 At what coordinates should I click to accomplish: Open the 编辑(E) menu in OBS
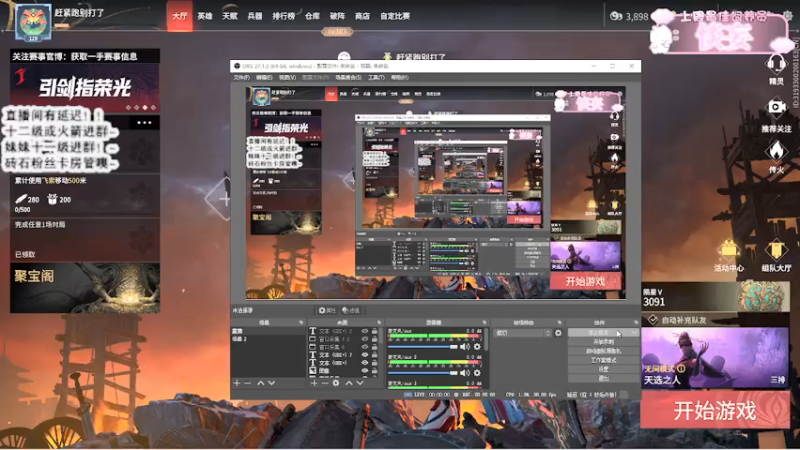[264, 78]
